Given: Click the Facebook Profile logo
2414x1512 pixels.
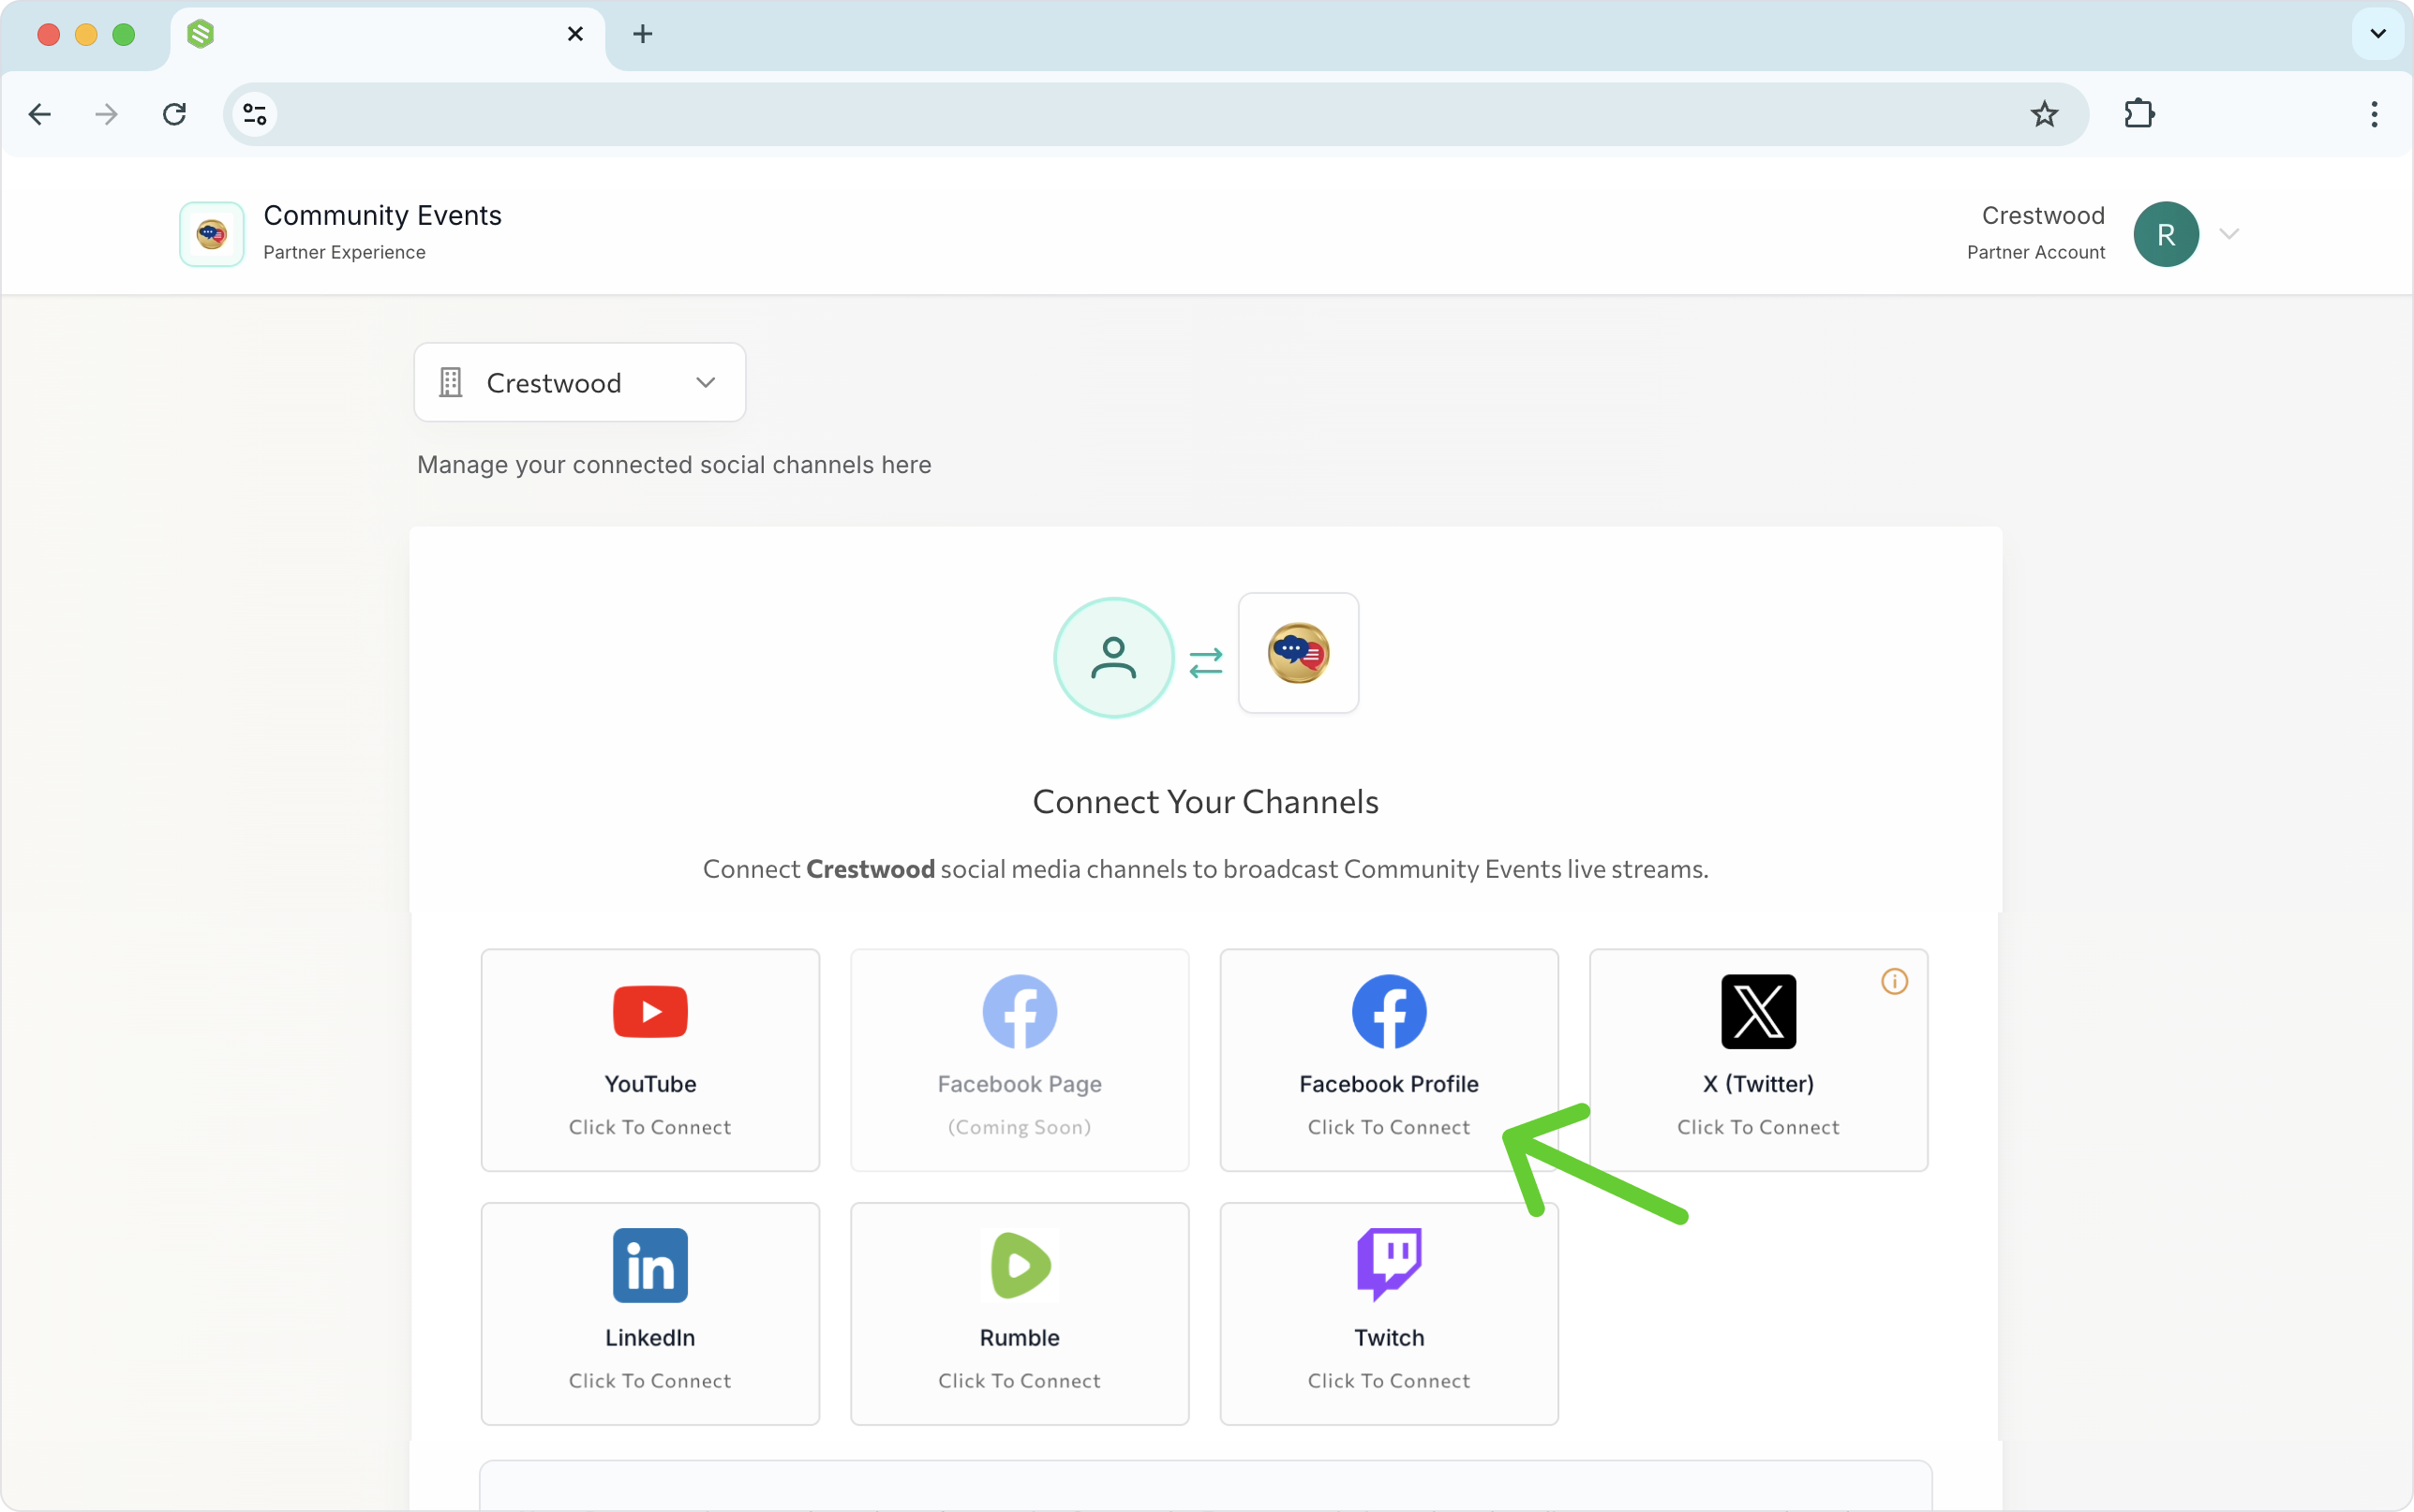Looking at the screenshot, I should pos(1389,1012).
